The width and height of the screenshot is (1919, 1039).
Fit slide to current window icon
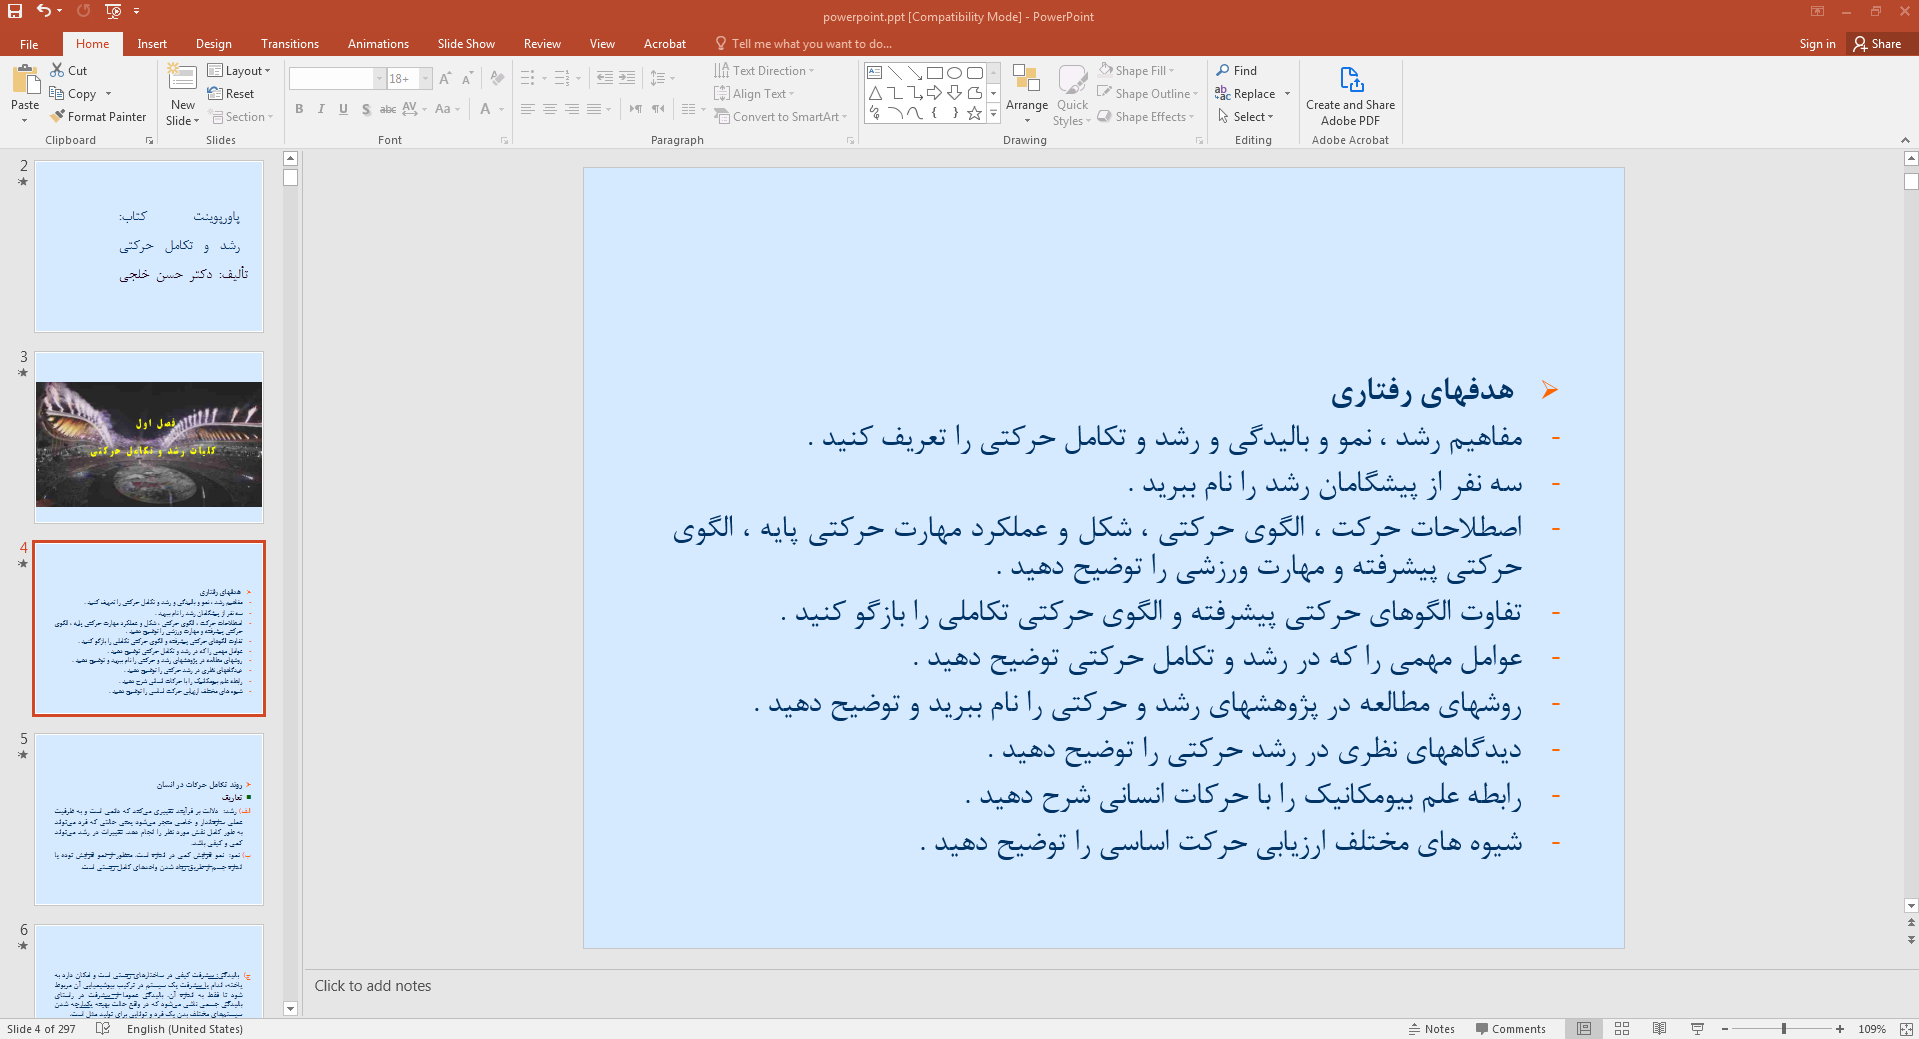coord(1906,1029)
